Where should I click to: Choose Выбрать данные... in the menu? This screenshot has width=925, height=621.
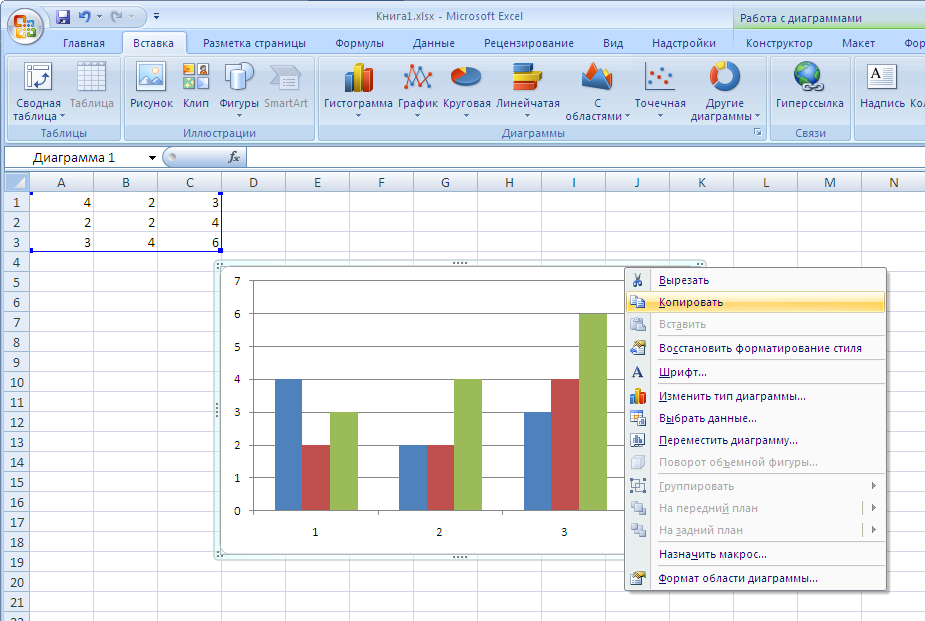tap(755, 418)
